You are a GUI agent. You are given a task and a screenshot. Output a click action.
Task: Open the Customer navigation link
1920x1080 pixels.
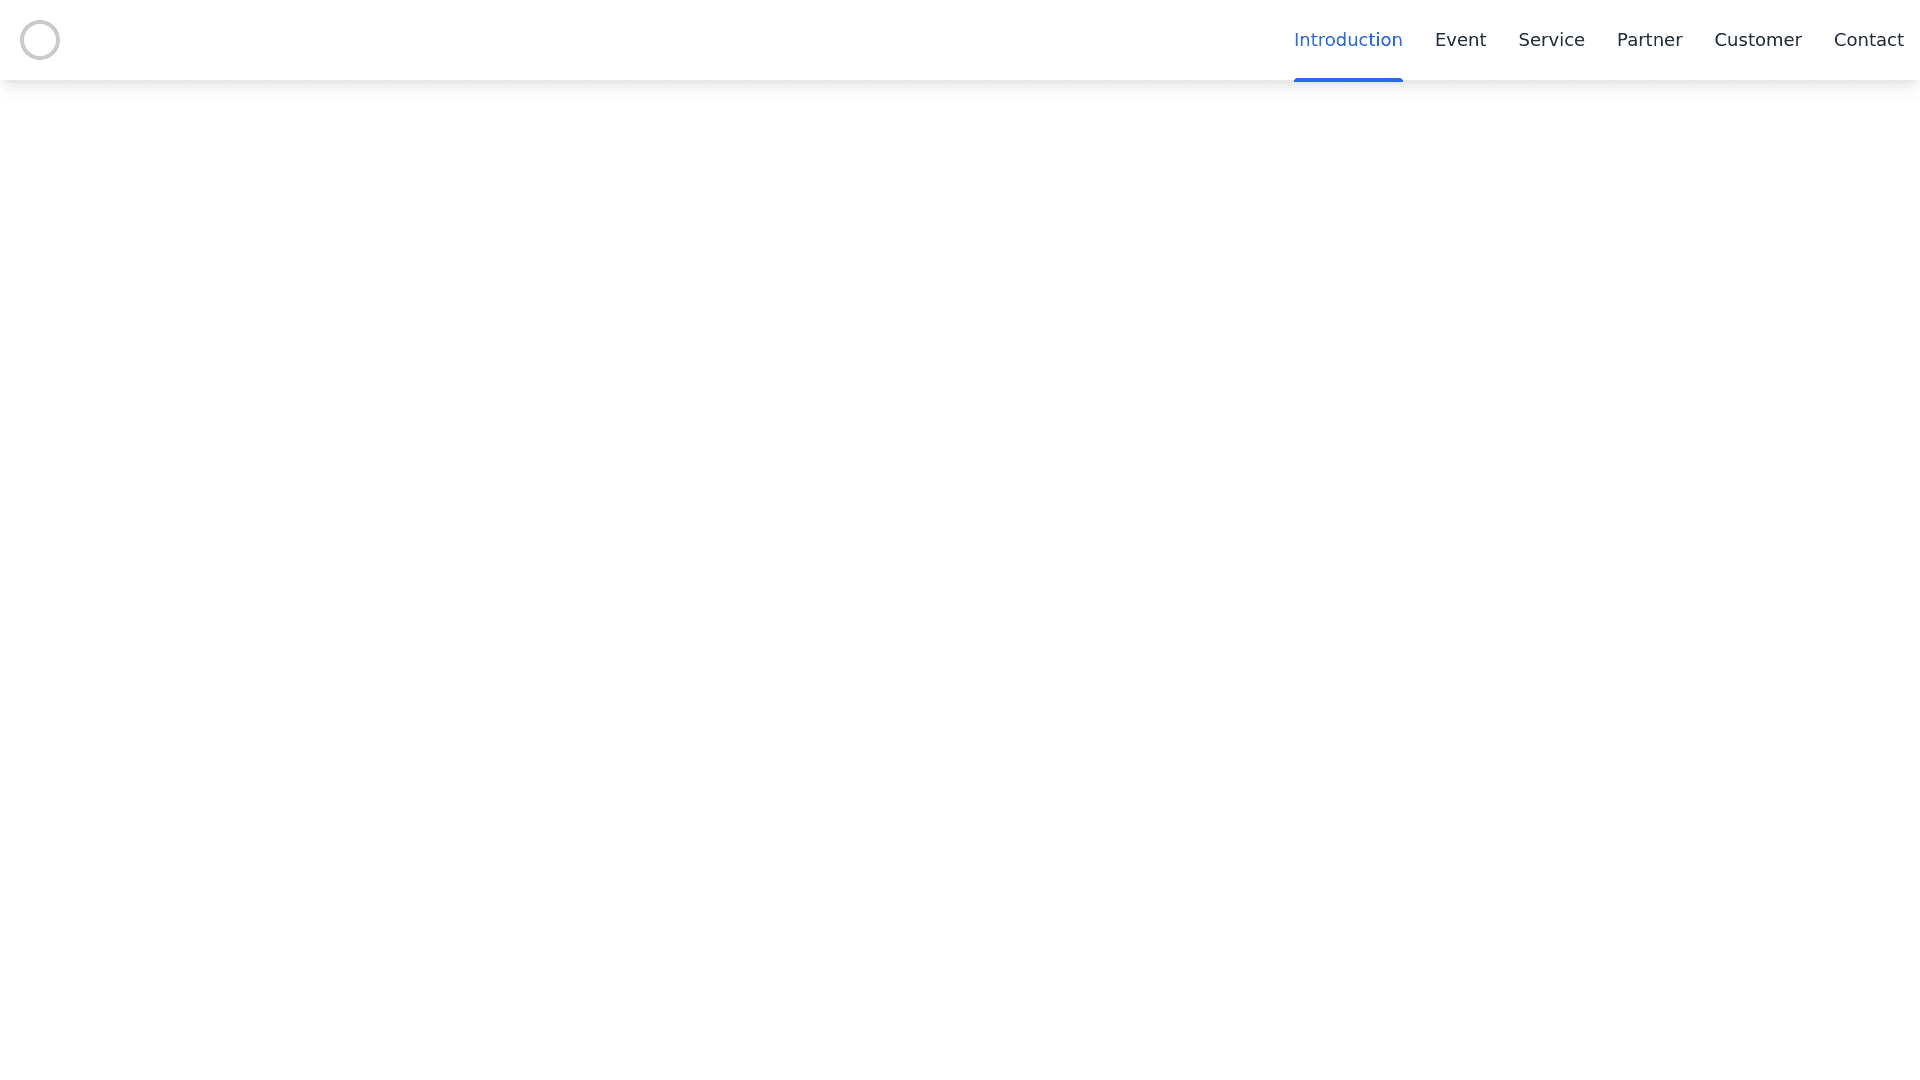[x=1757, y=40]
